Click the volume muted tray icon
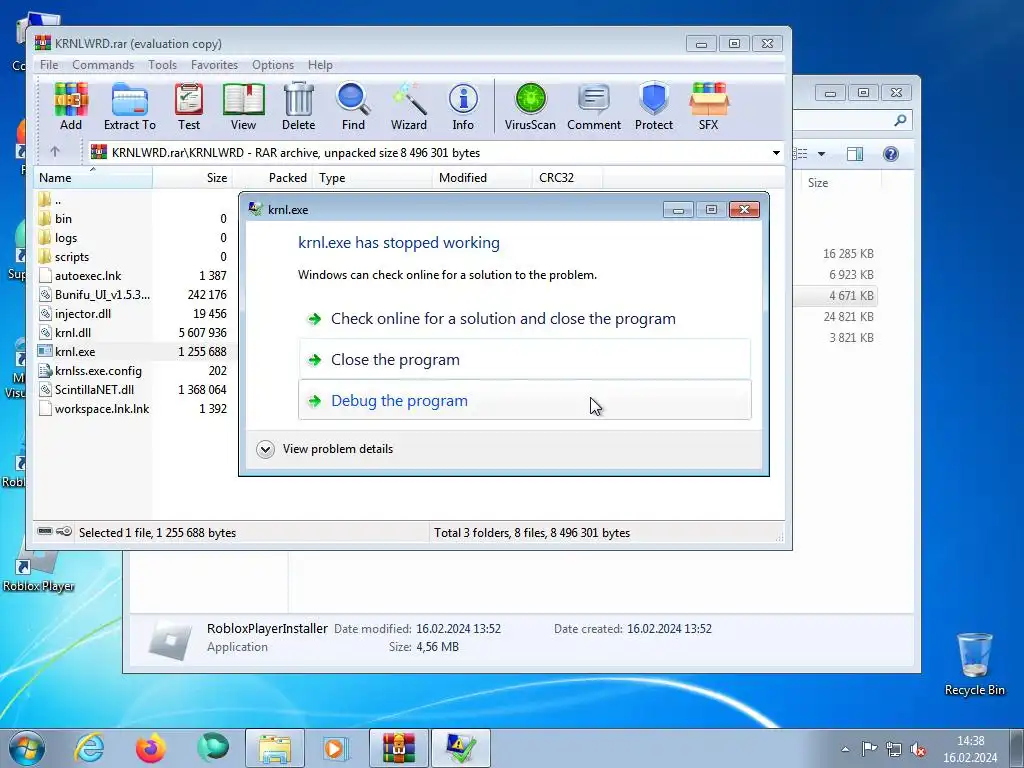The height and width of the screenshot is (768, 1024). pyautogui.click(x=919, y=750)
